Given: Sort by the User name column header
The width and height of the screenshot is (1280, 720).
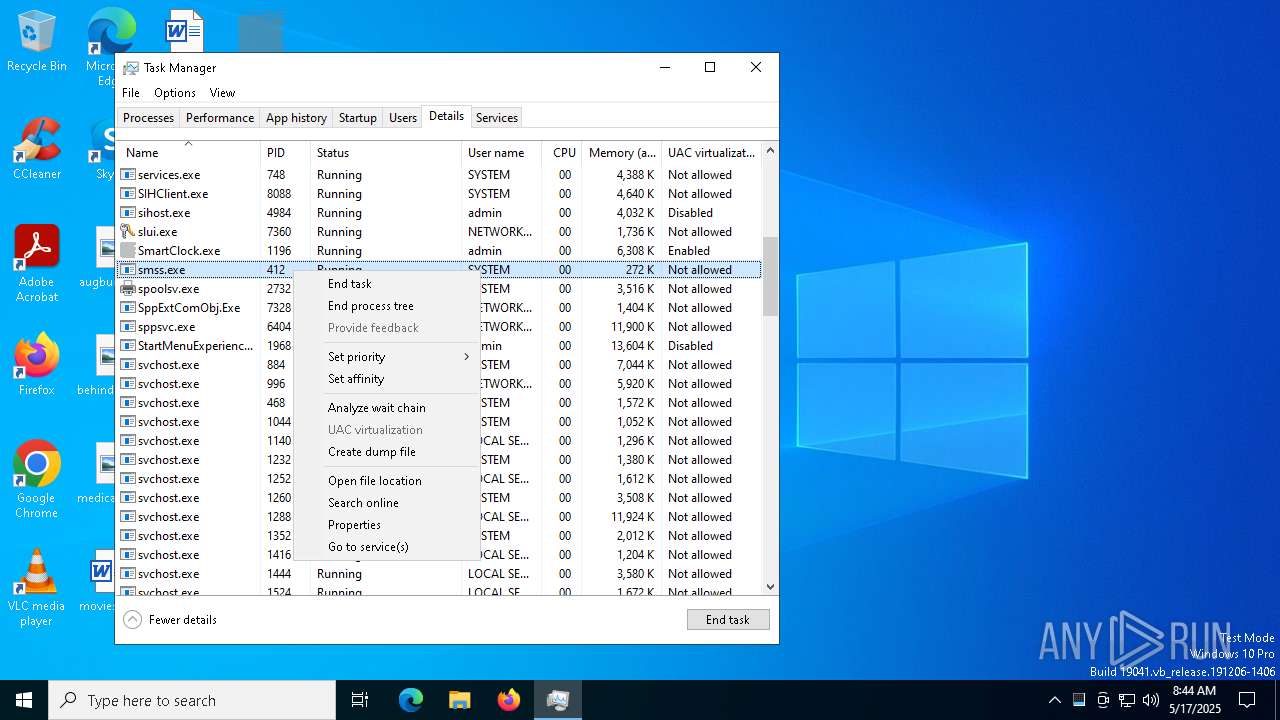Looking at the screenshot, I should pyautogui.click(x=502, y=153).
